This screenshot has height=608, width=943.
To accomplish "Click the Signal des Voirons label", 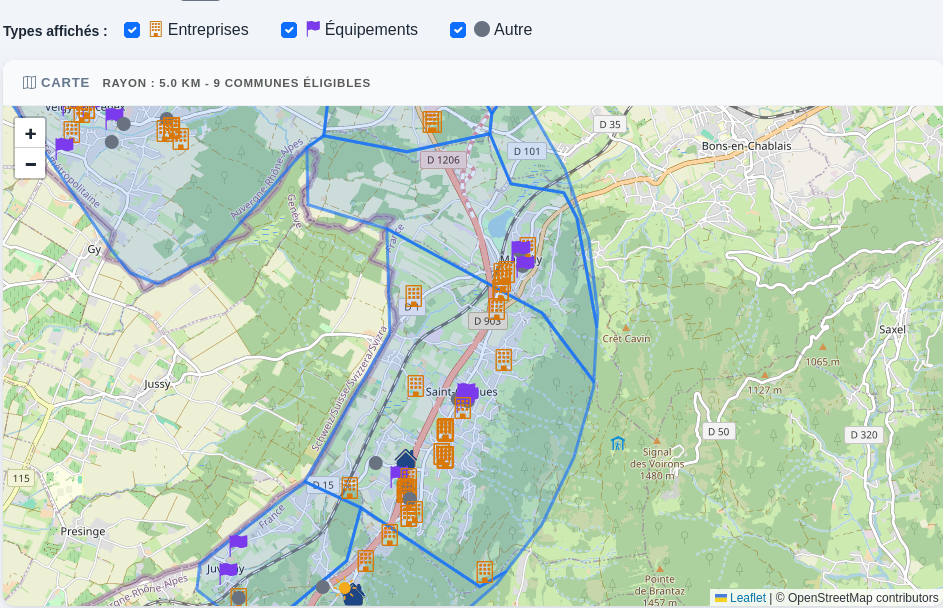I will [x=657, y=464].
